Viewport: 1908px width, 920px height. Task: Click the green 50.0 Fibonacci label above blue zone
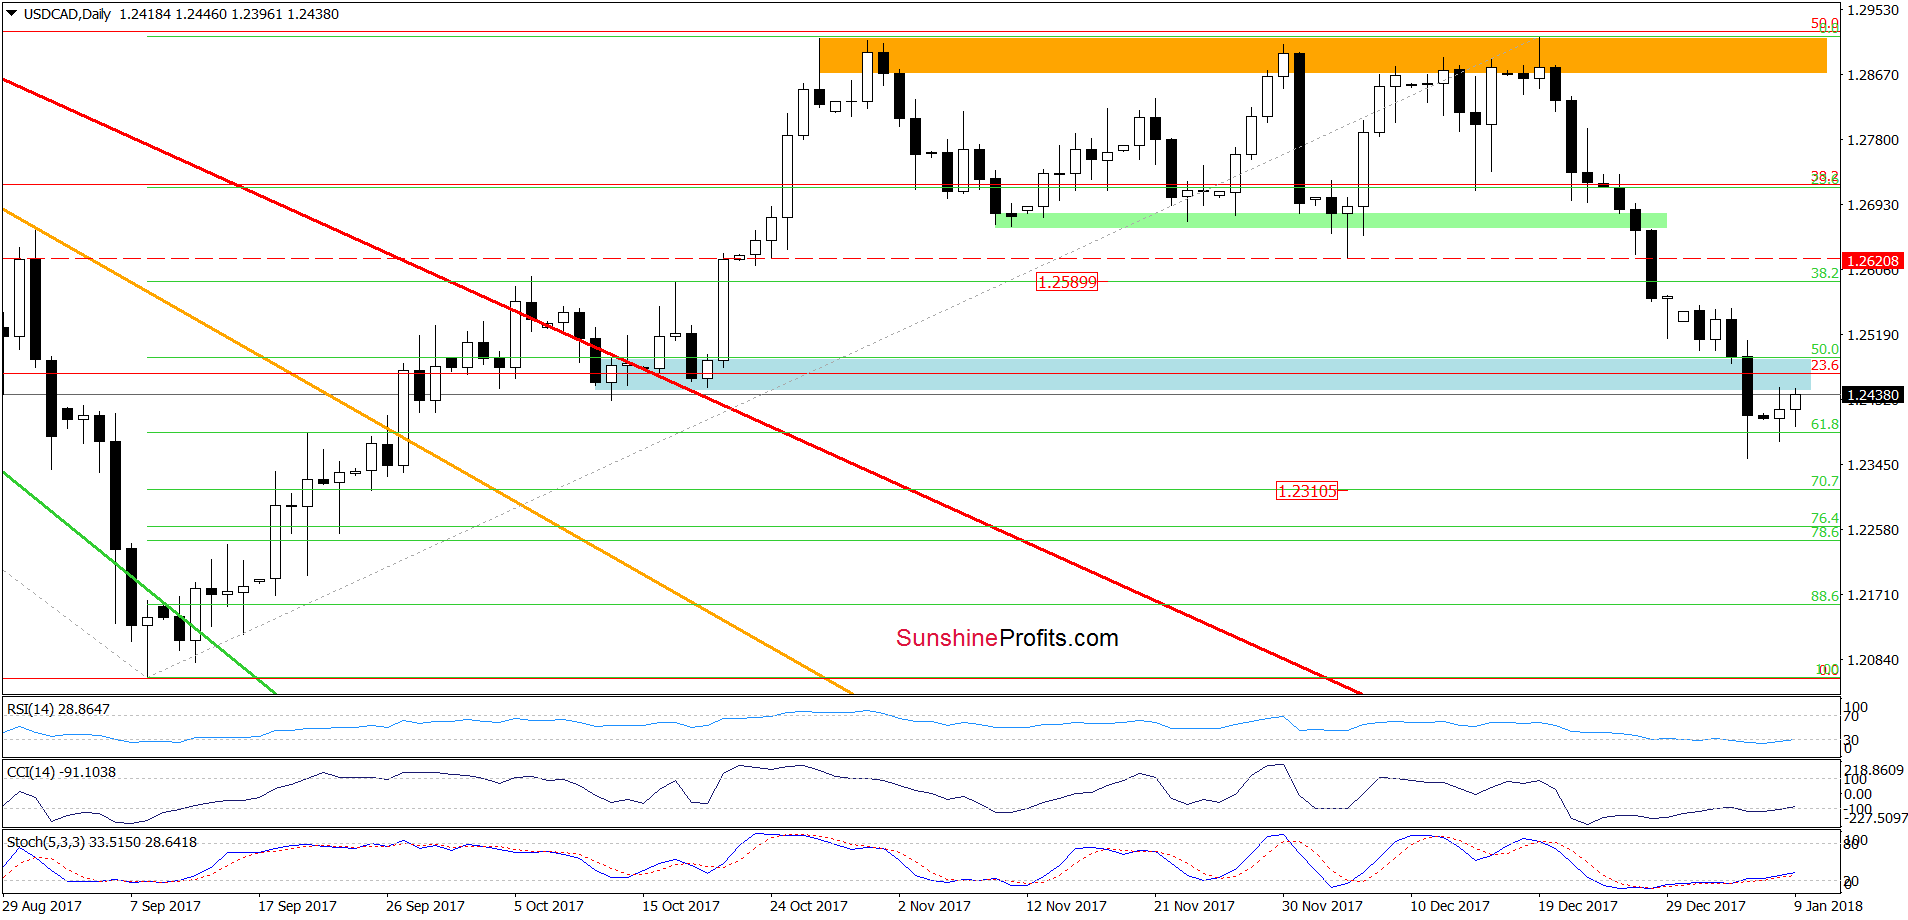pos(1825,350)
